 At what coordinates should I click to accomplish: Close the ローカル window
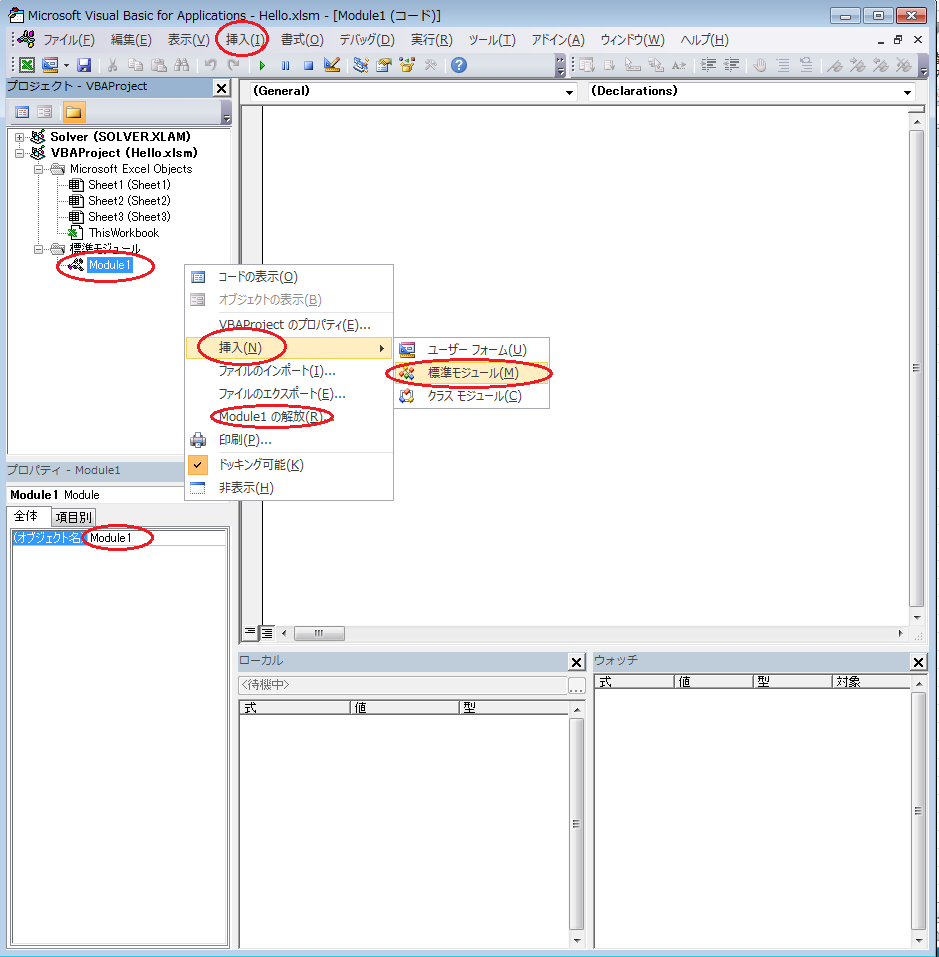(577, 662)
